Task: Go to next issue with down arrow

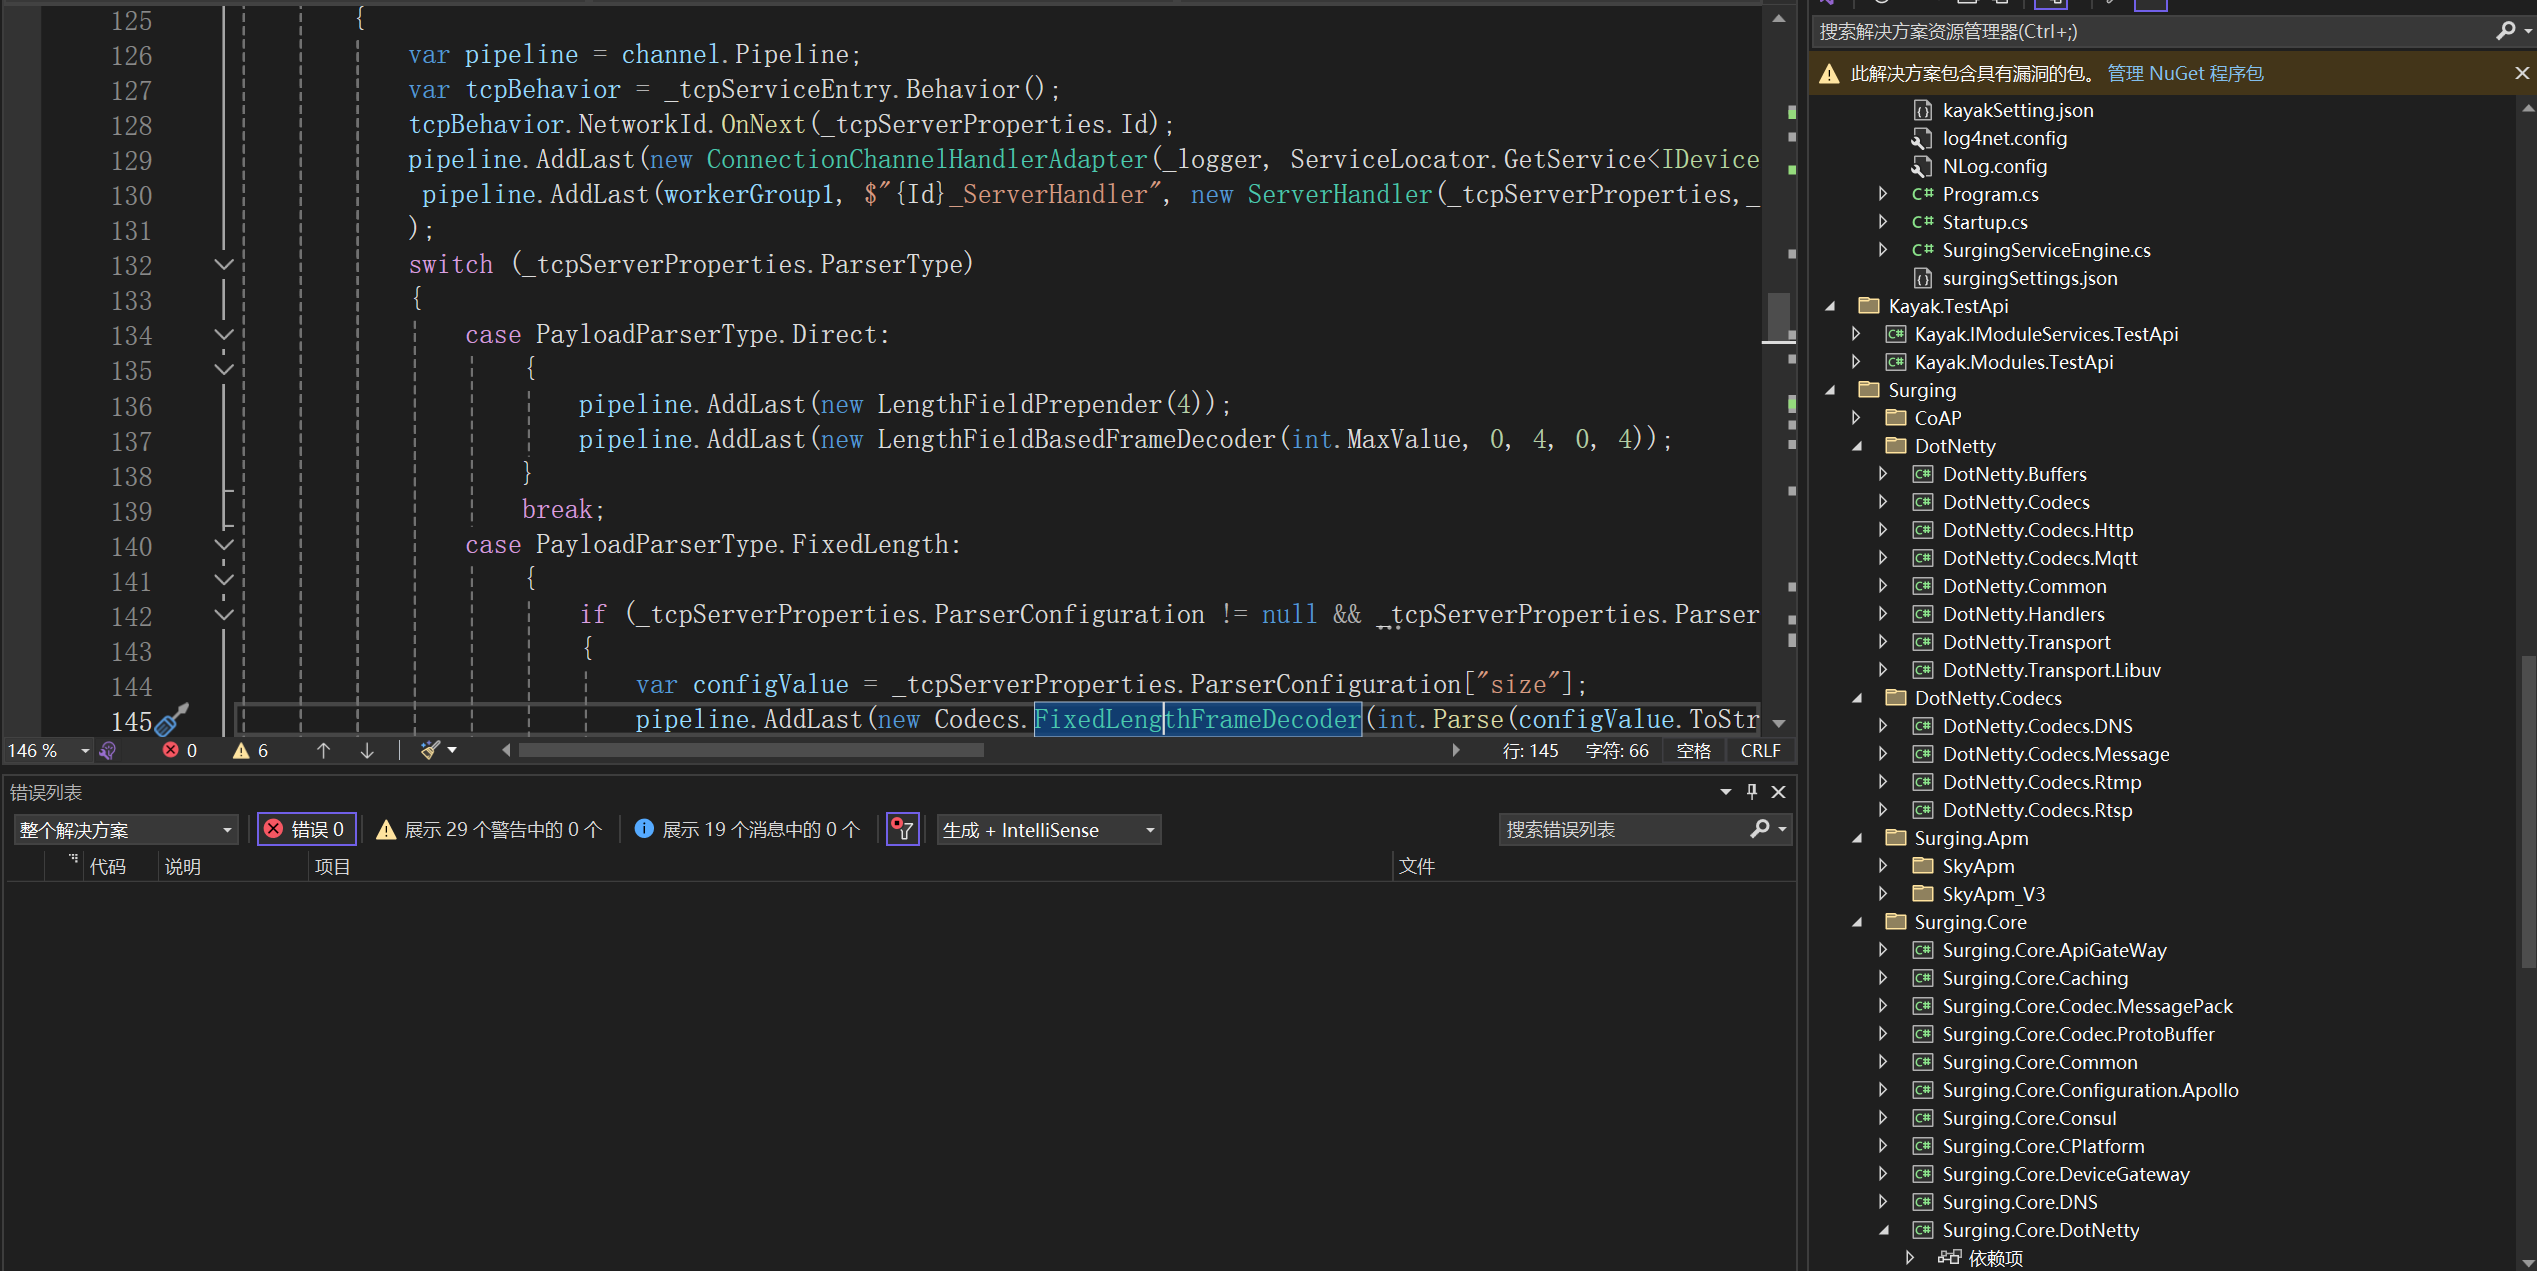Action: (367, 750)
